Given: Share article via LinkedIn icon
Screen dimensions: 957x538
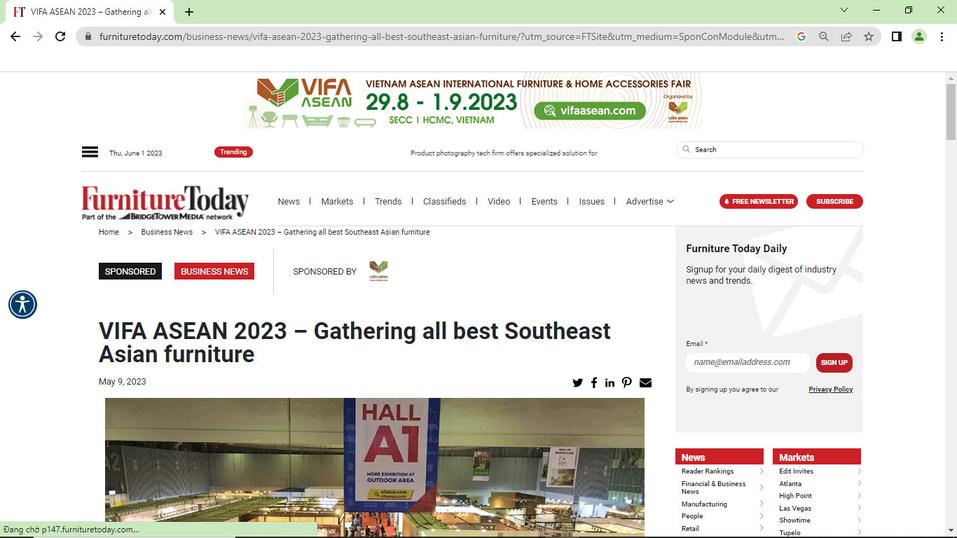Looking at the screenshot, I should click(610, 383).
